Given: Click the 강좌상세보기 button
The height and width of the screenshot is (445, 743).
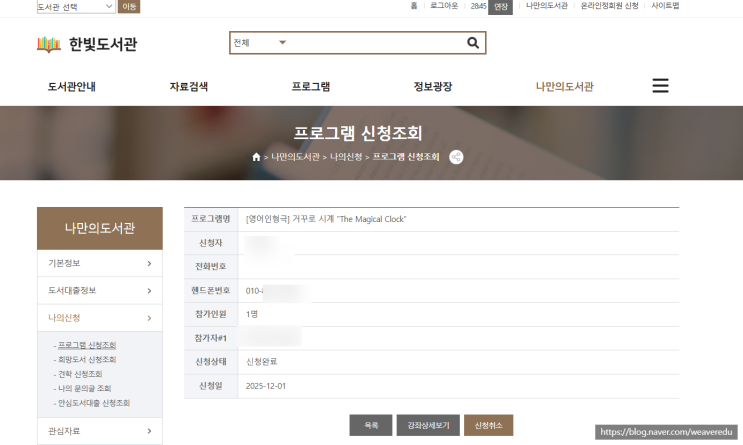Looking at the screenshot, I should (x=428, y=425).
